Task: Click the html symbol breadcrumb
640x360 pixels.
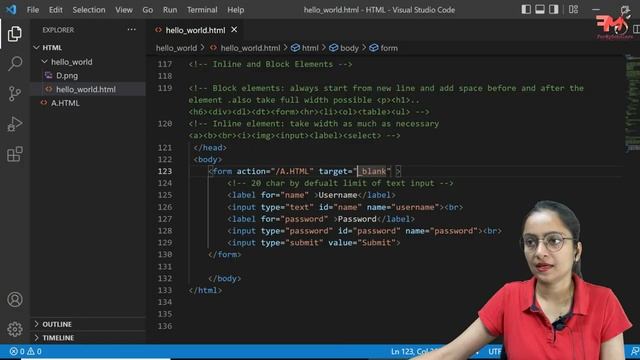Action: (305, 48)
